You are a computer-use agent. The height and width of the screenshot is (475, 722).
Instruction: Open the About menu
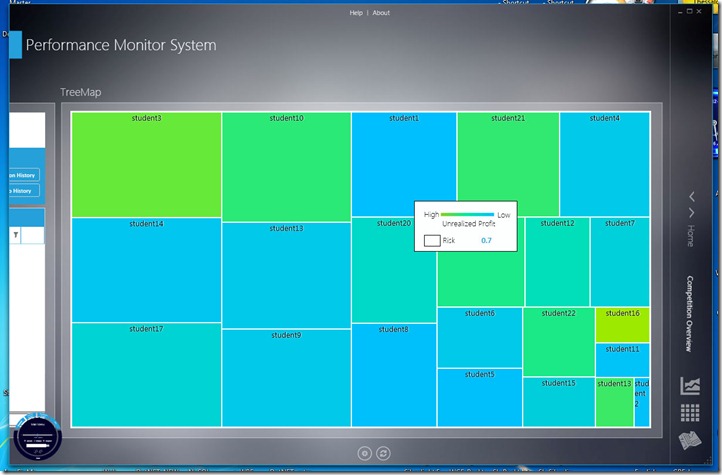[x=381, y=13]
